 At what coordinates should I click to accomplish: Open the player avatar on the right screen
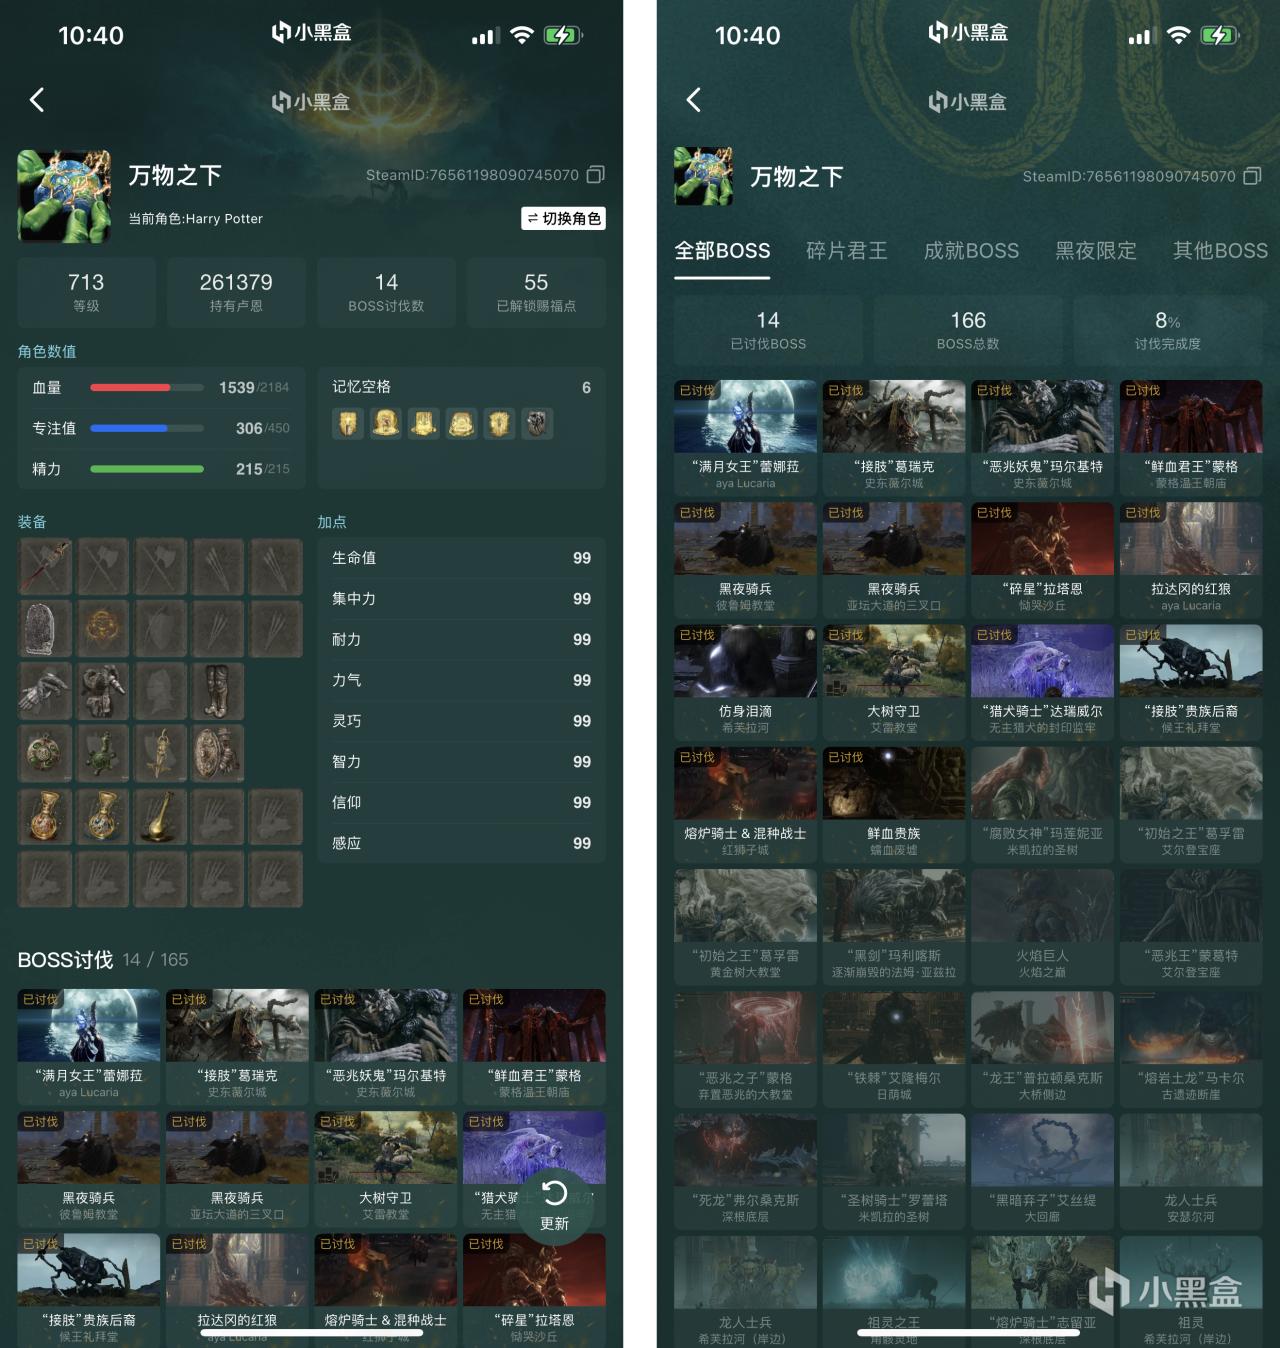click(x=704, y=177)
